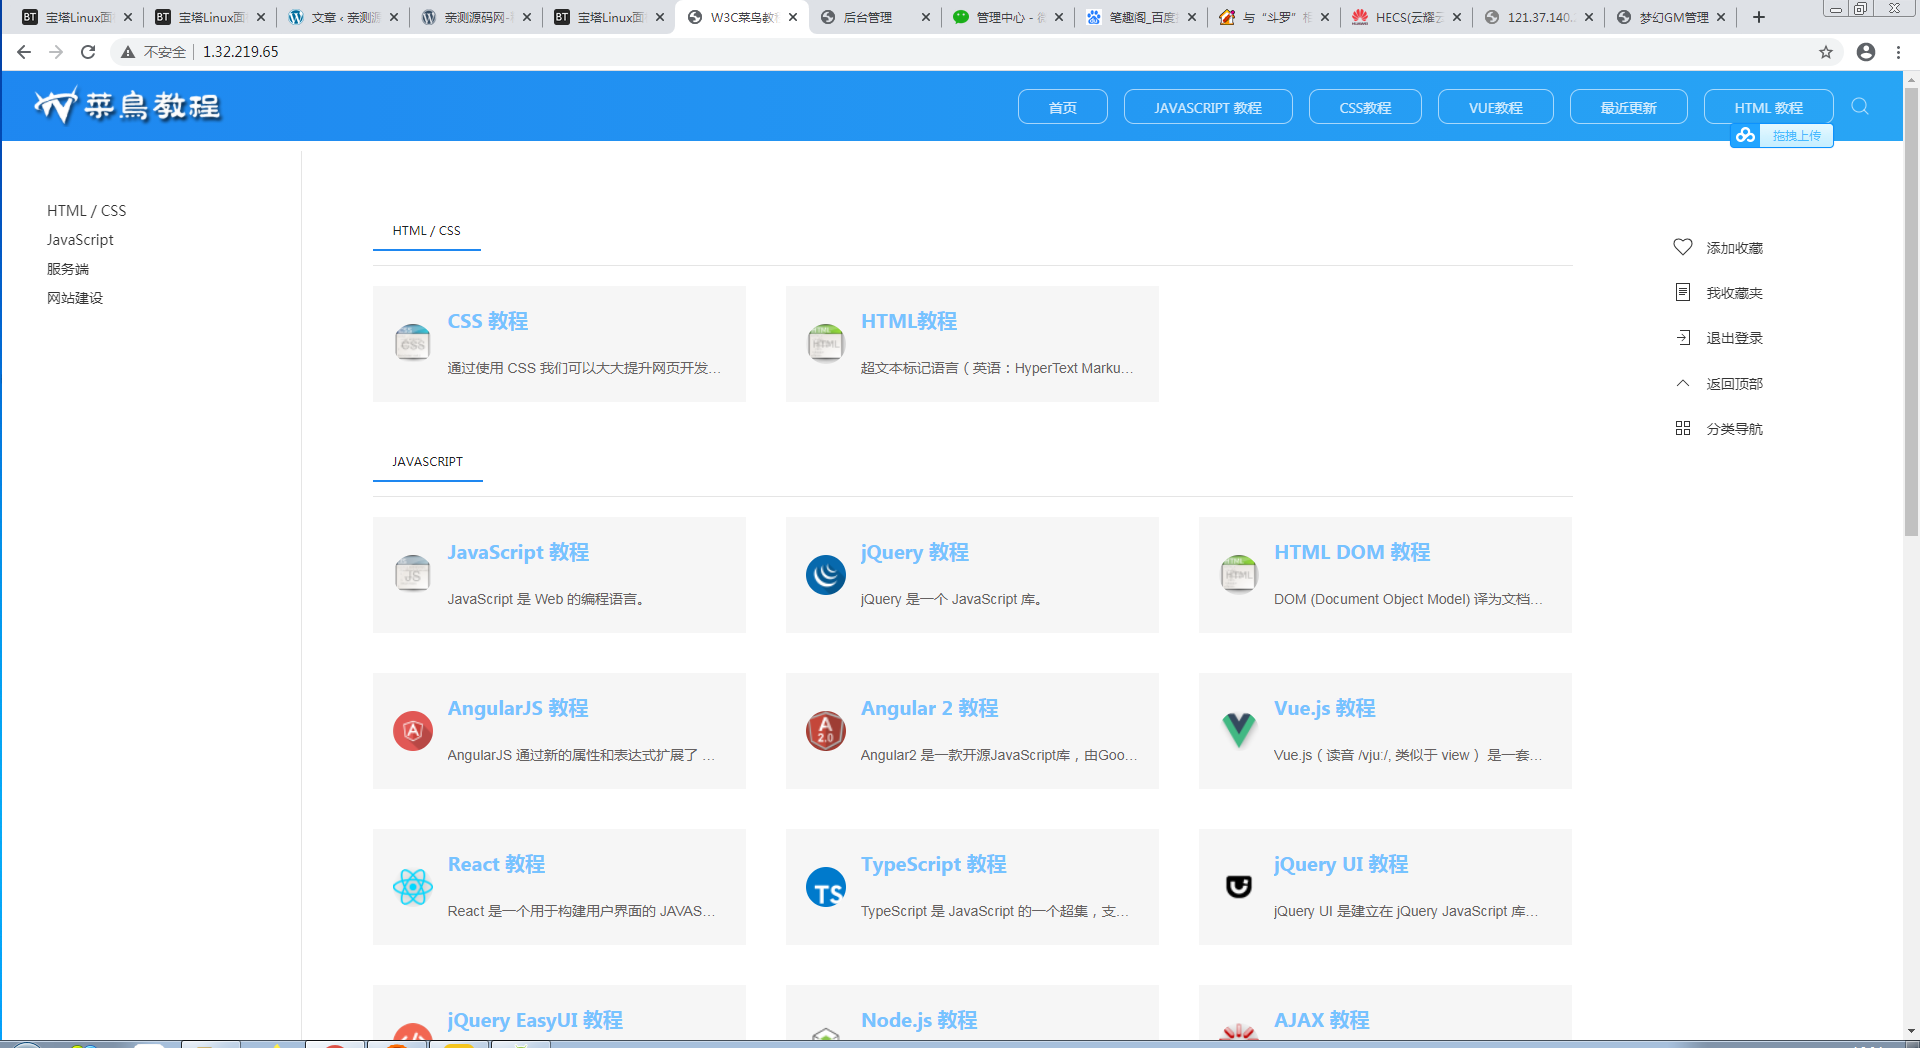
Task: Open a new browser tab
Action: pyautogui.click(x=1759, y=17)
